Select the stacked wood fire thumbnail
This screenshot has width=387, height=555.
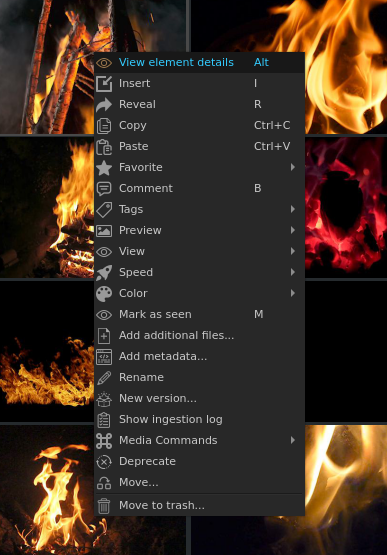(47, 207)
